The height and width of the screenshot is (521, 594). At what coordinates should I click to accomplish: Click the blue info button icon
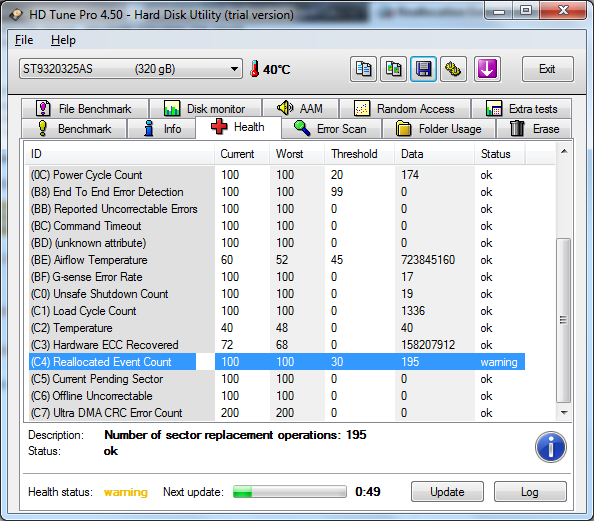550,447
